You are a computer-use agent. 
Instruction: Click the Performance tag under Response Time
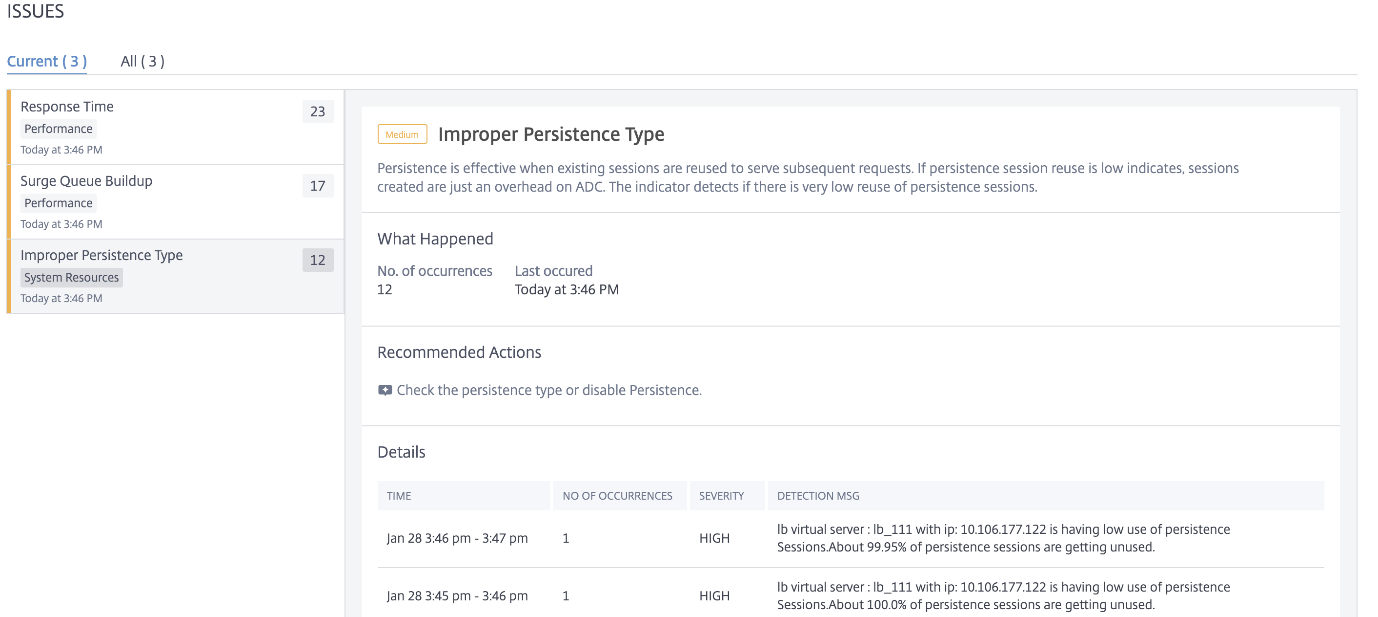(x=59, y=129)
